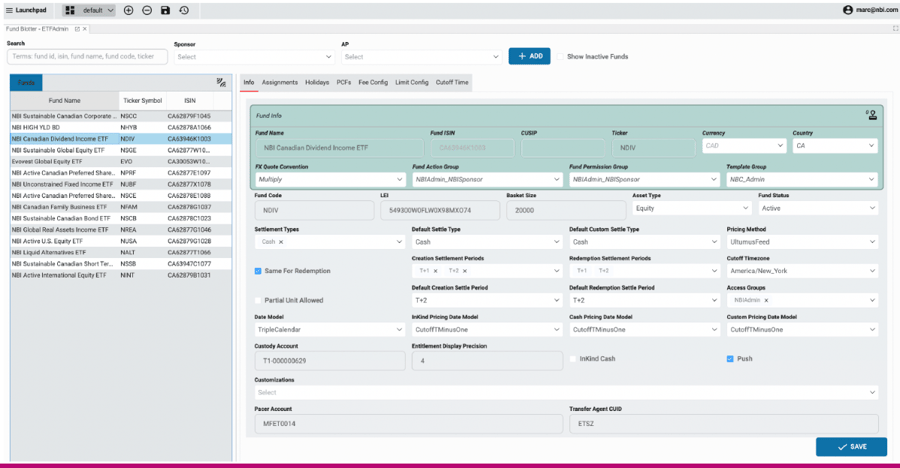Pop out the Fund Blotter tab
The image size is (900, 468).
(x=77, y=29)
